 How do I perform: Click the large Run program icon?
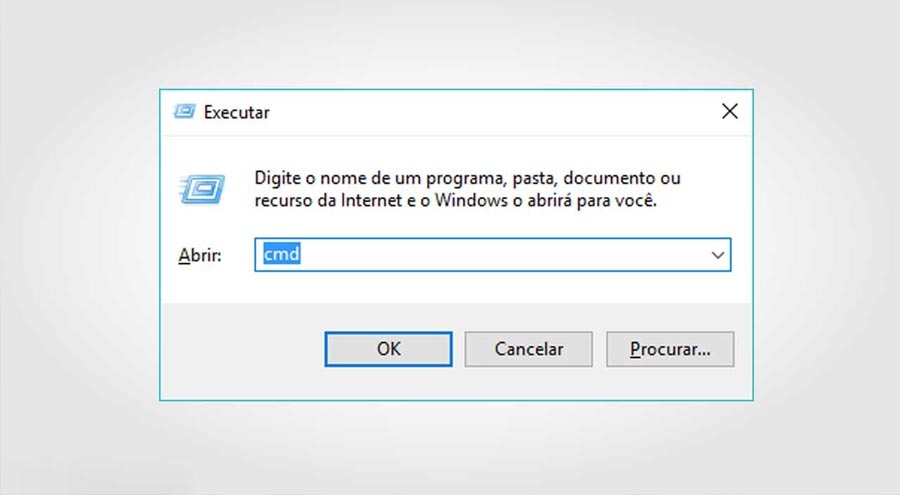(x=202, y=188)
